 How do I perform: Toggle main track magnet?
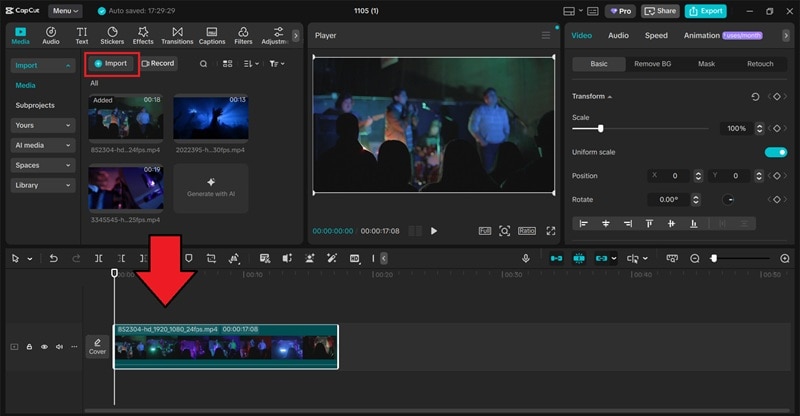[556, 259]
